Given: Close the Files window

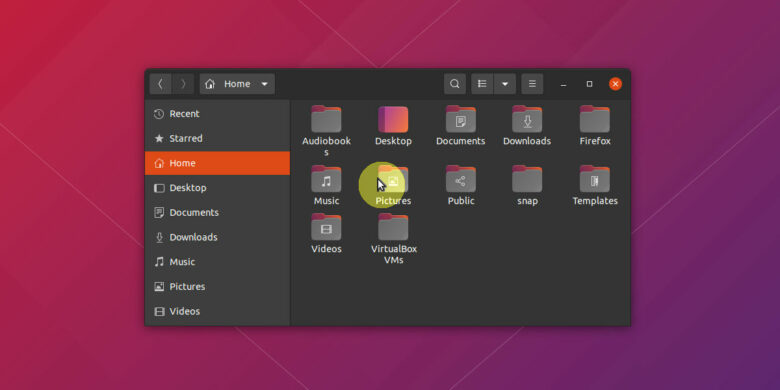Looking at the screenshot, I should click(x=615, y=84).
